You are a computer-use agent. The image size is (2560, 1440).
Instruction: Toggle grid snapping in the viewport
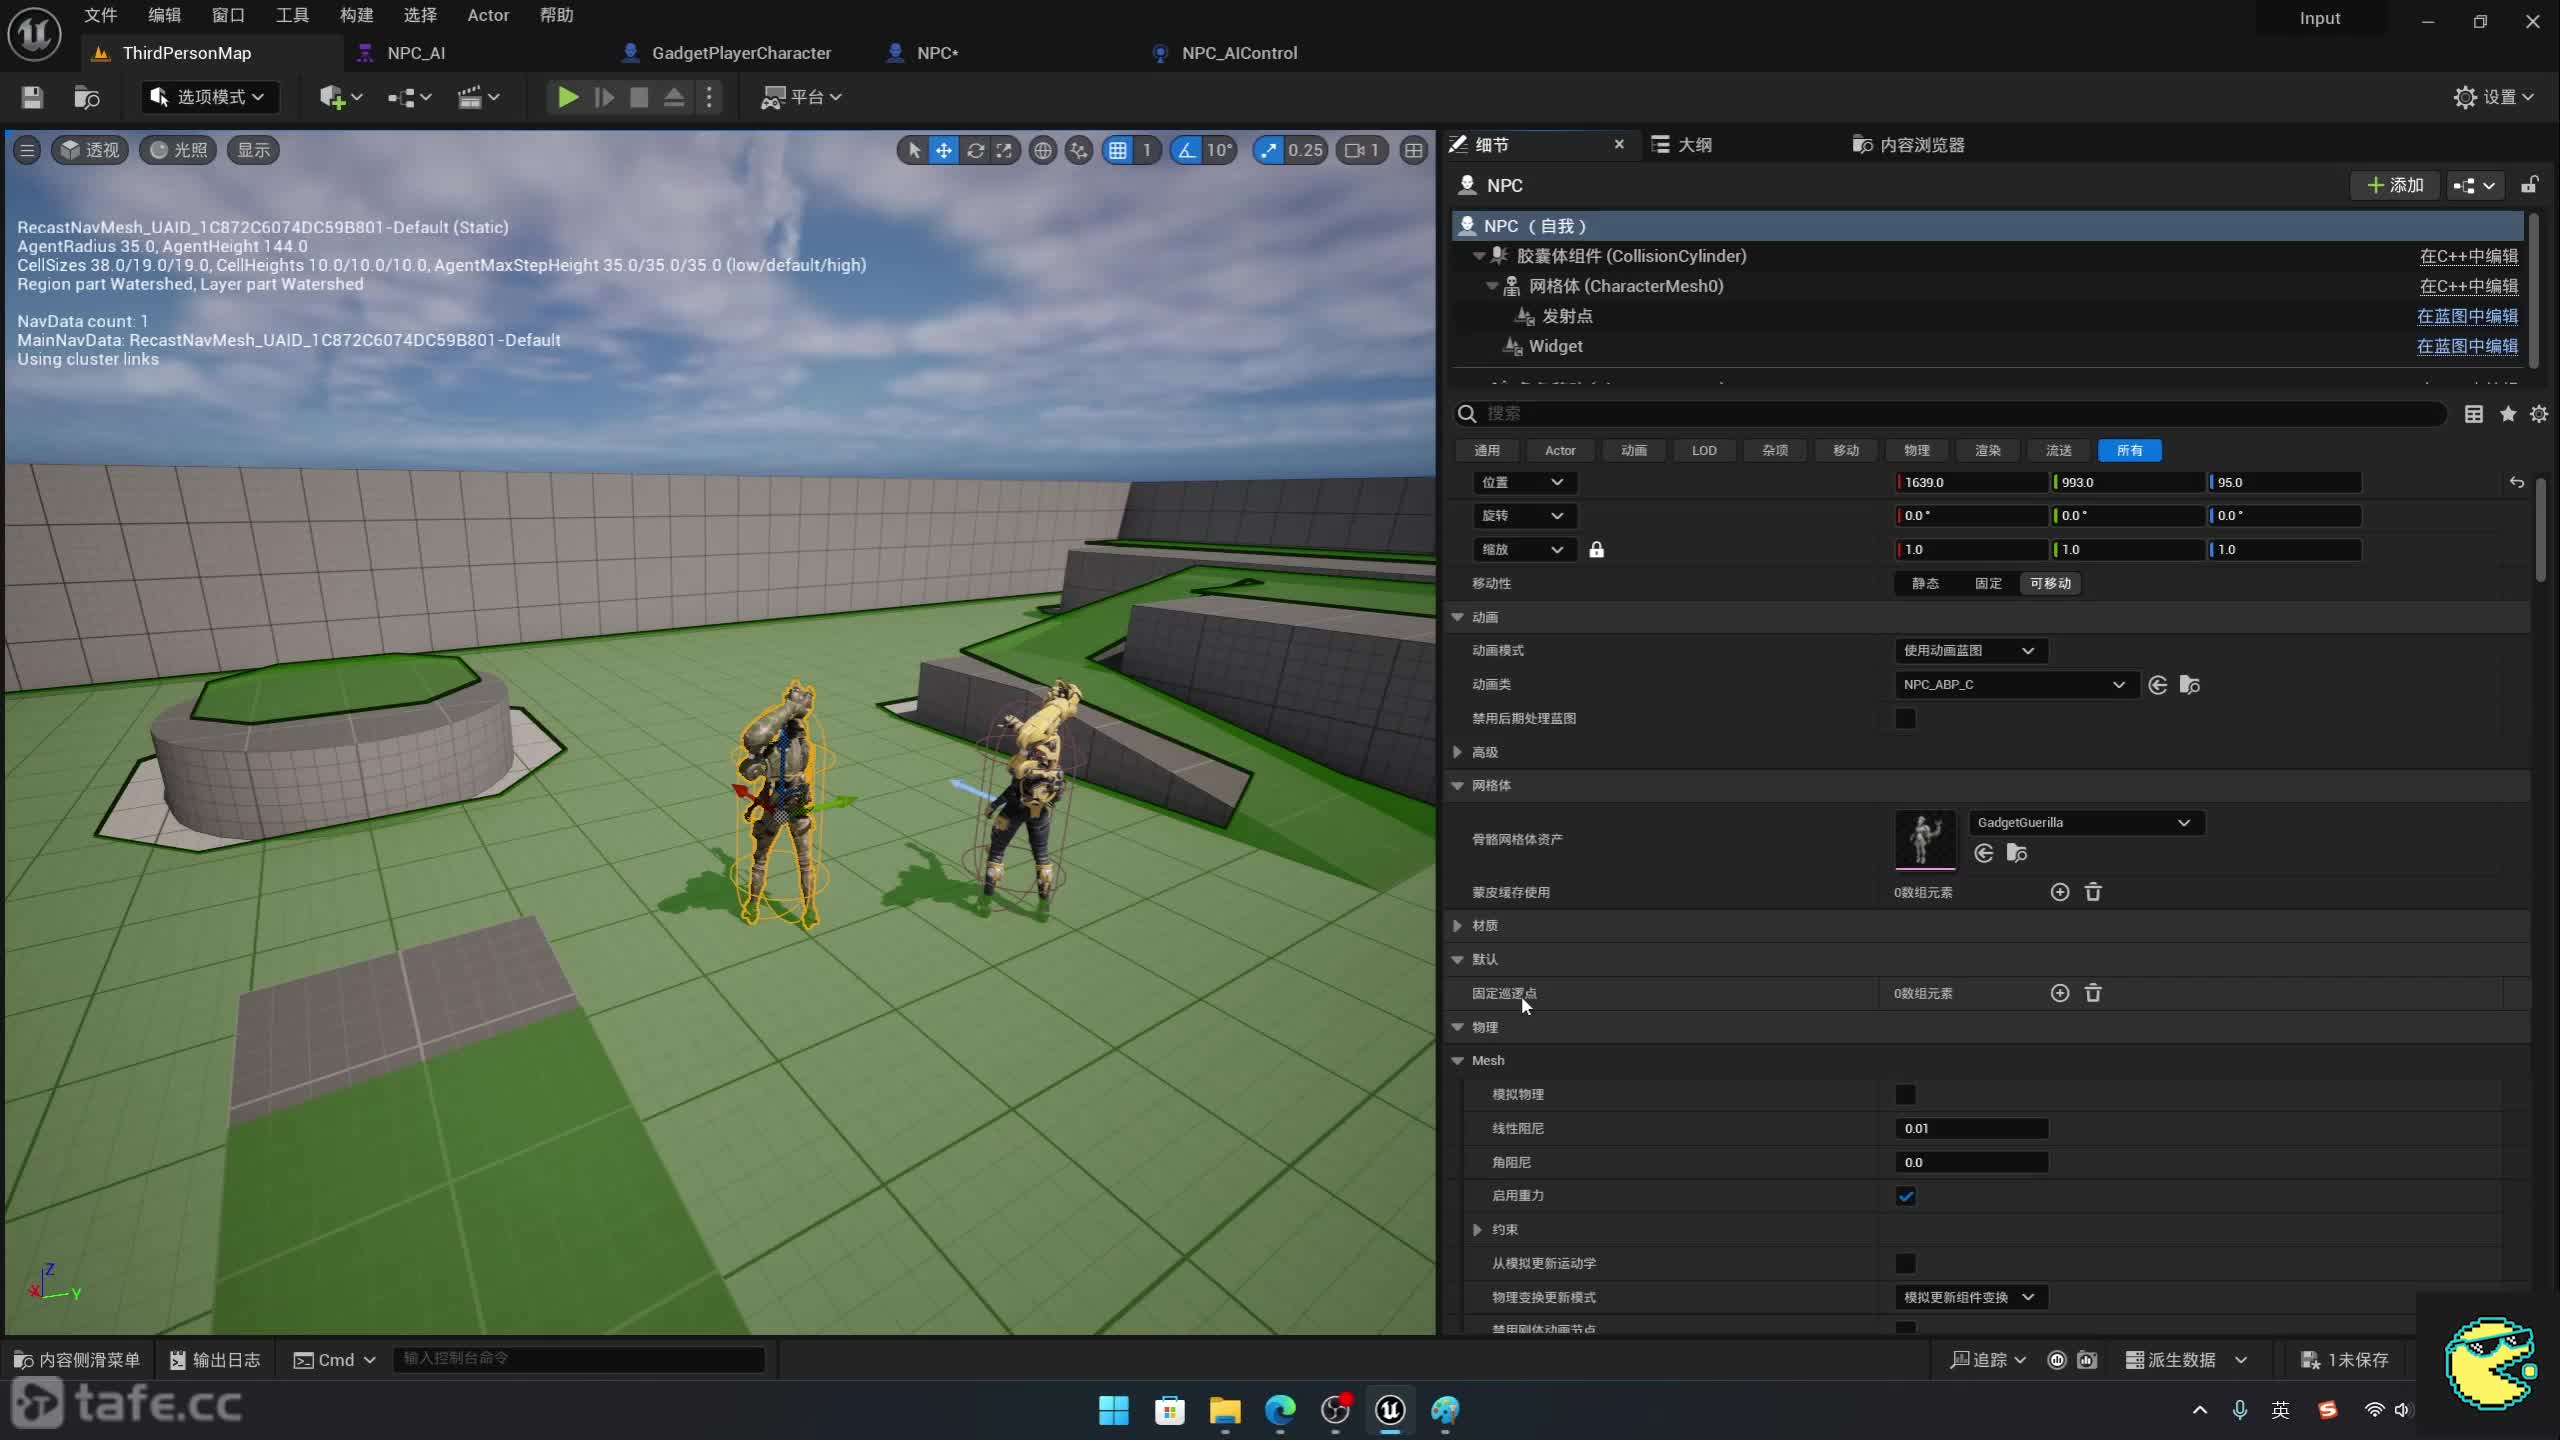(x=1118, y=150)
